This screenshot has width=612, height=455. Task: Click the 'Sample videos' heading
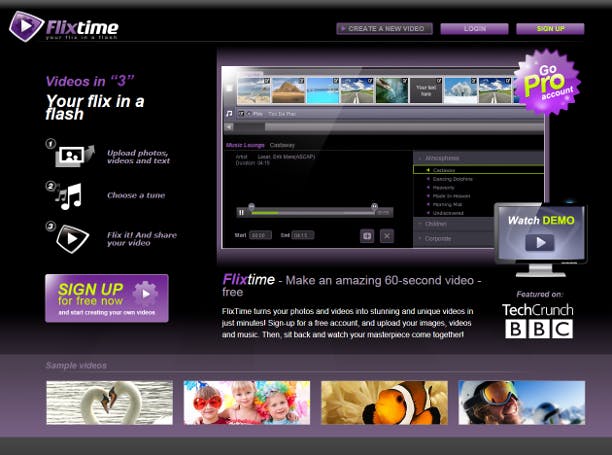(76, 365)
